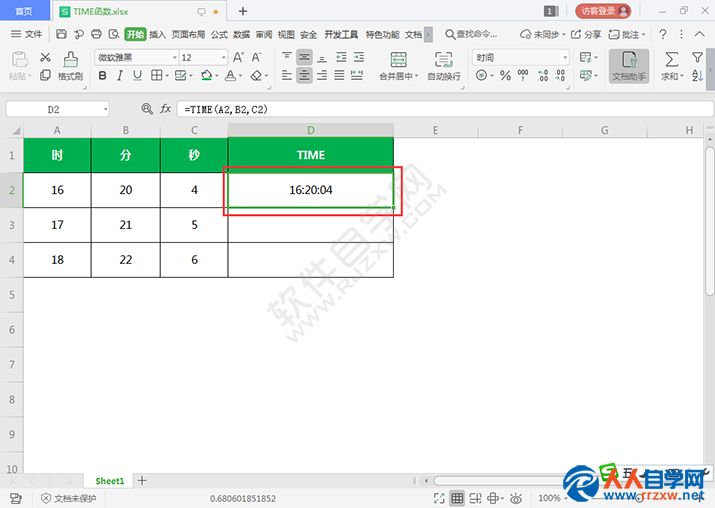Image resolution: width=715 pixels, height=508 pixels.
Task: Open the currency format dropdown
Action: [x=492, y=76]
